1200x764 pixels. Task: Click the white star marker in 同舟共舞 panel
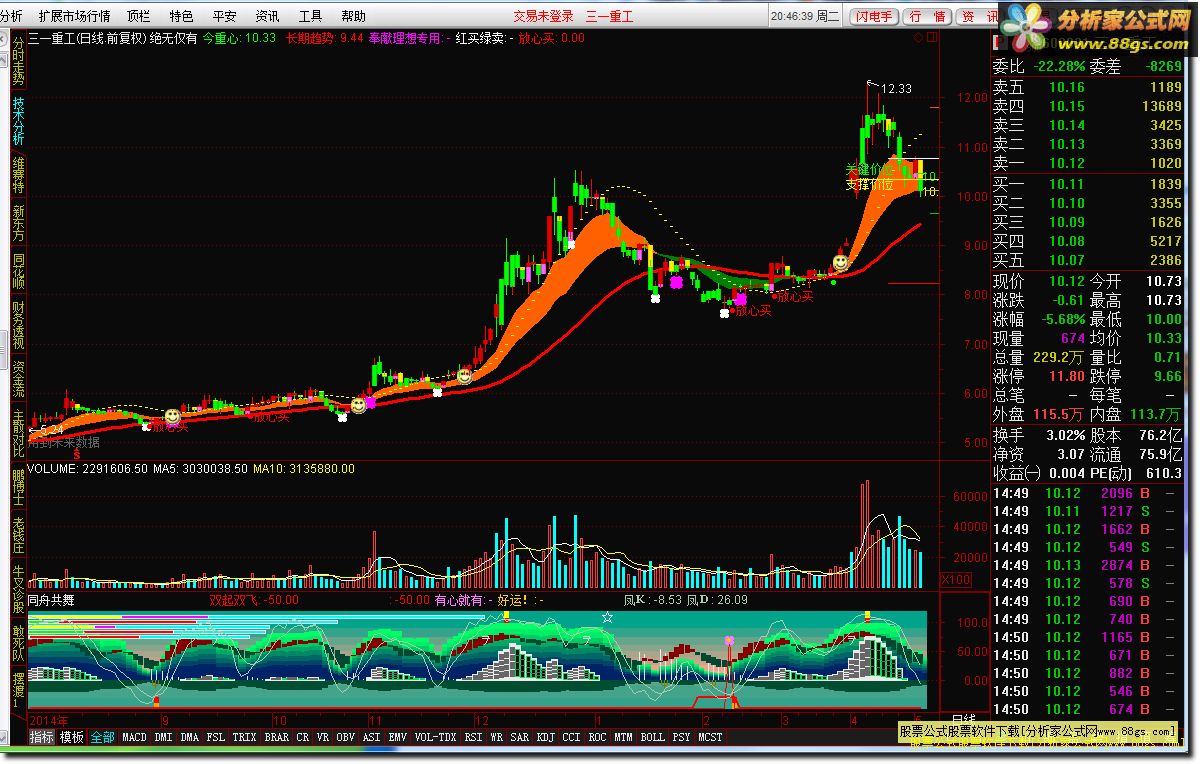(x=606, y=617)
